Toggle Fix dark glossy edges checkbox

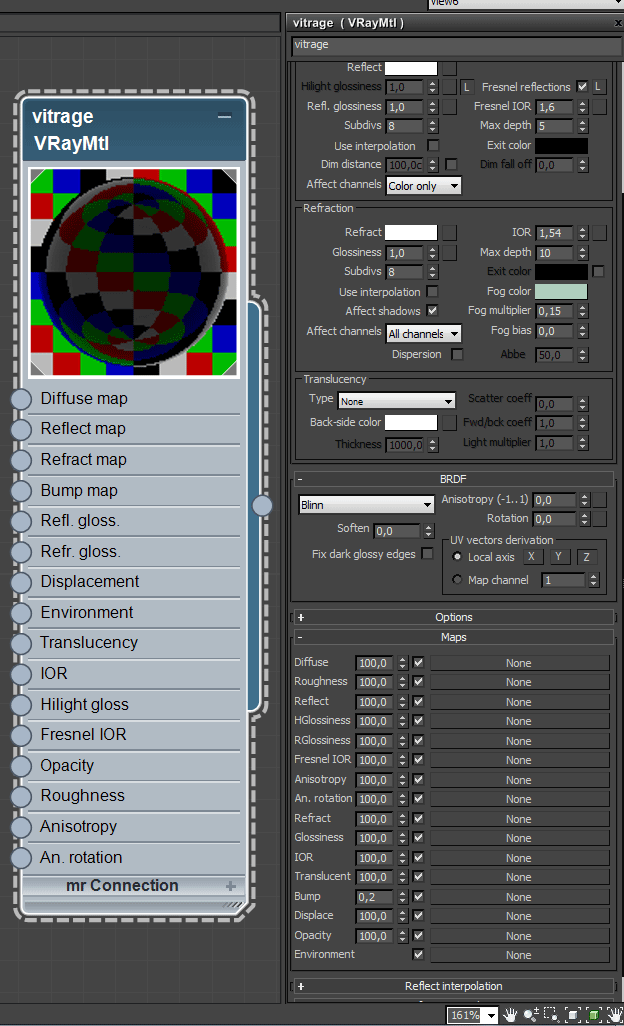pyautogui.click(x=427, y=554)
